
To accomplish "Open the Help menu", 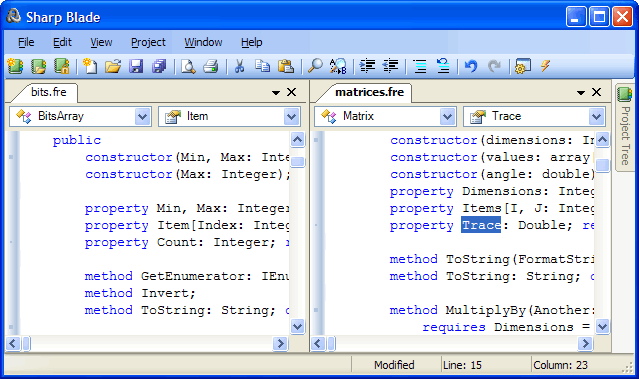I will 251,42.
